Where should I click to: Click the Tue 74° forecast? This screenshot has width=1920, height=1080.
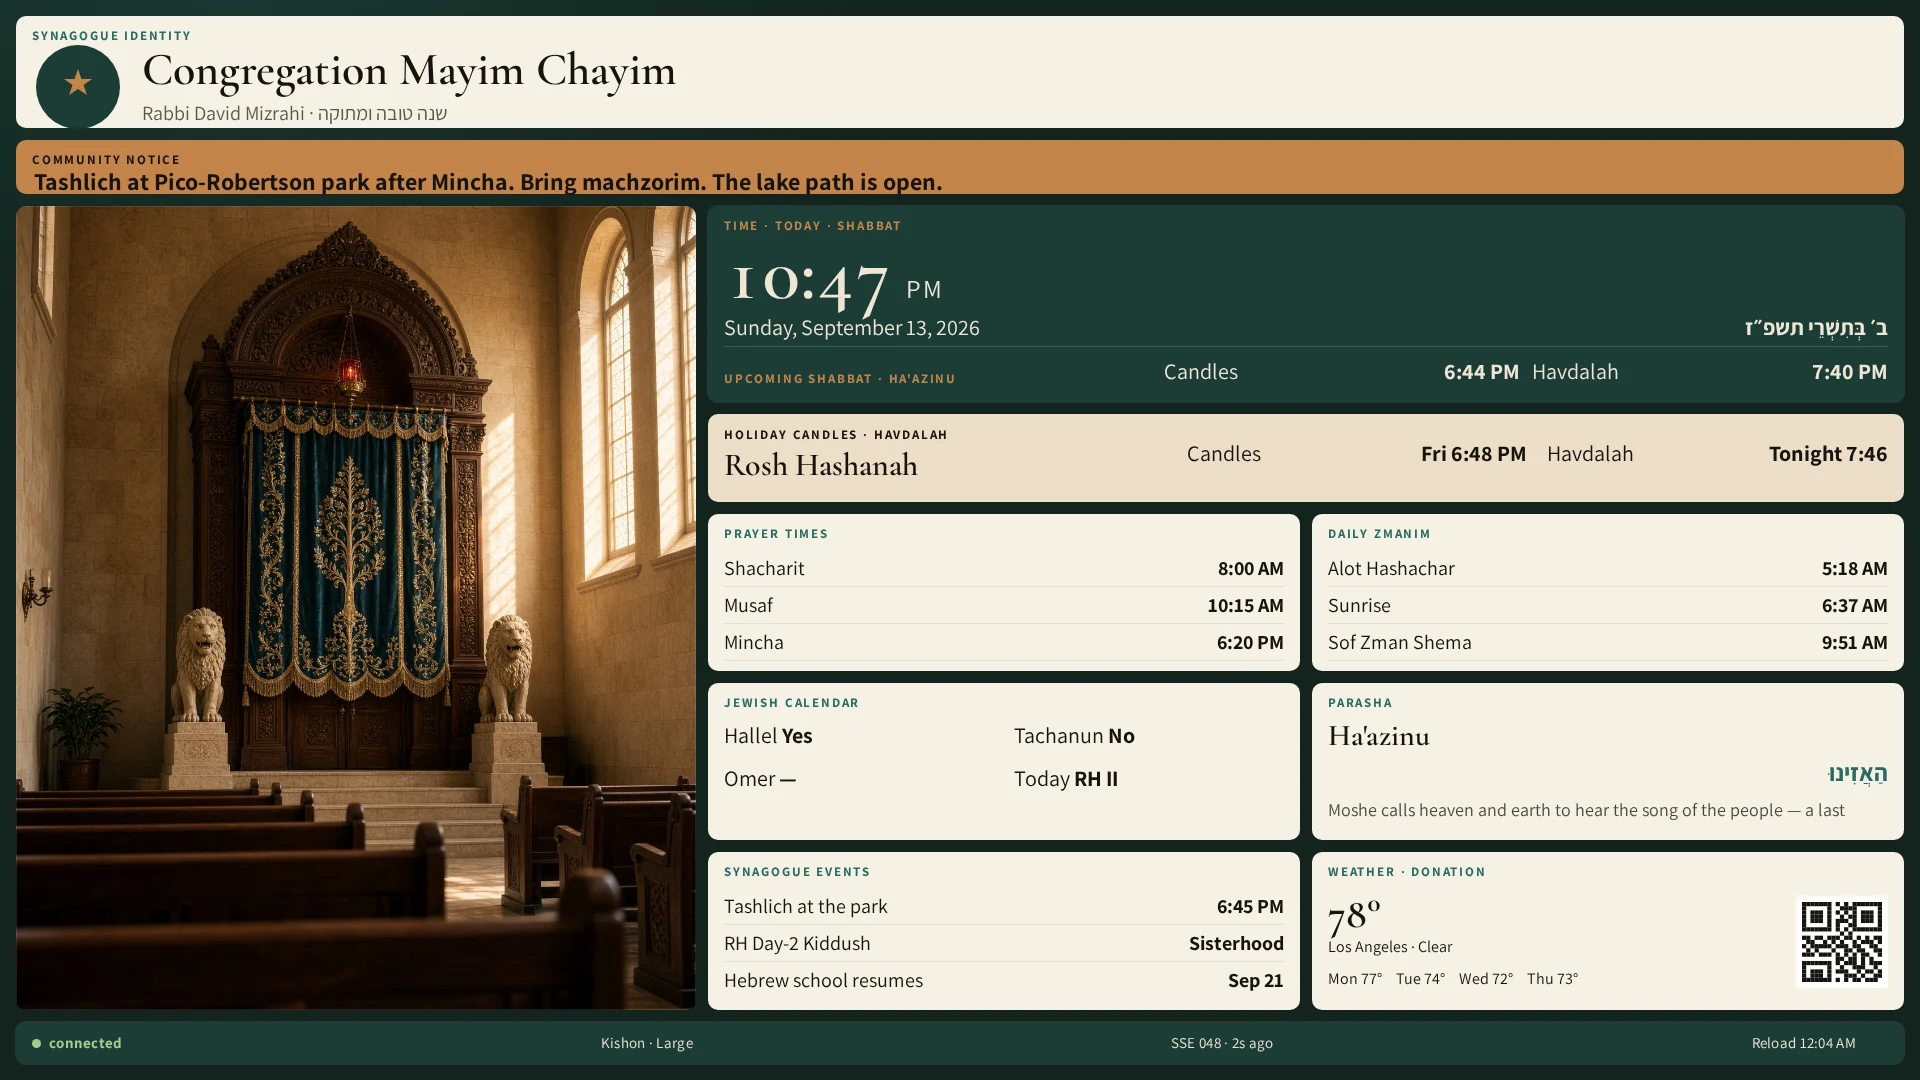[x=1420, y=979]
